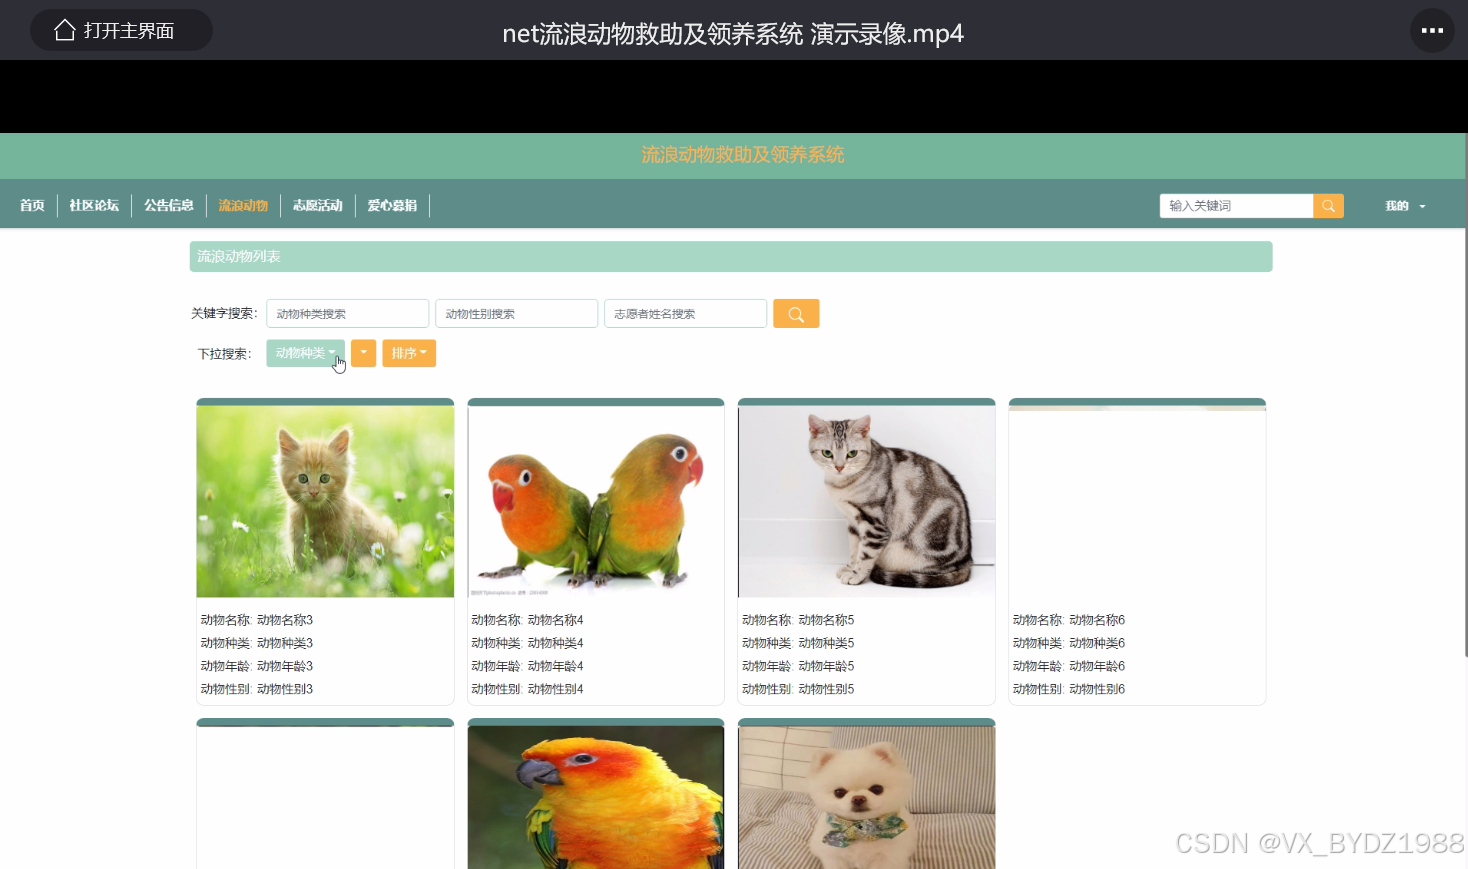Open the 爱心募捐 nav item

coord(392,205)
